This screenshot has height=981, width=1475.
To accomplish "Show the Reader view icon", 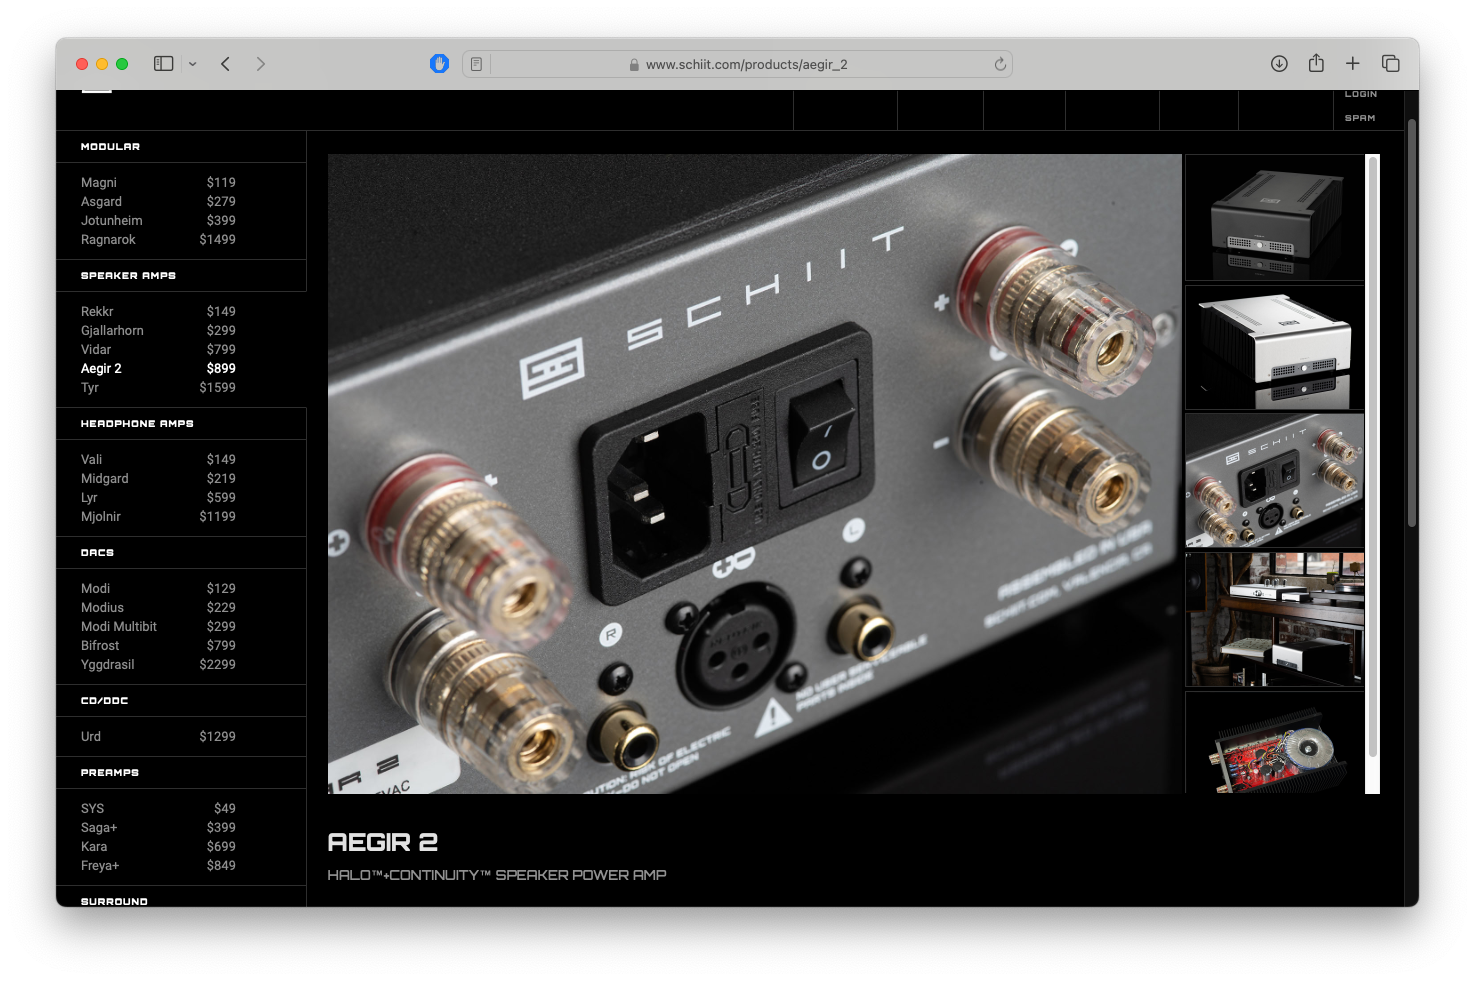I will [476, 64].
